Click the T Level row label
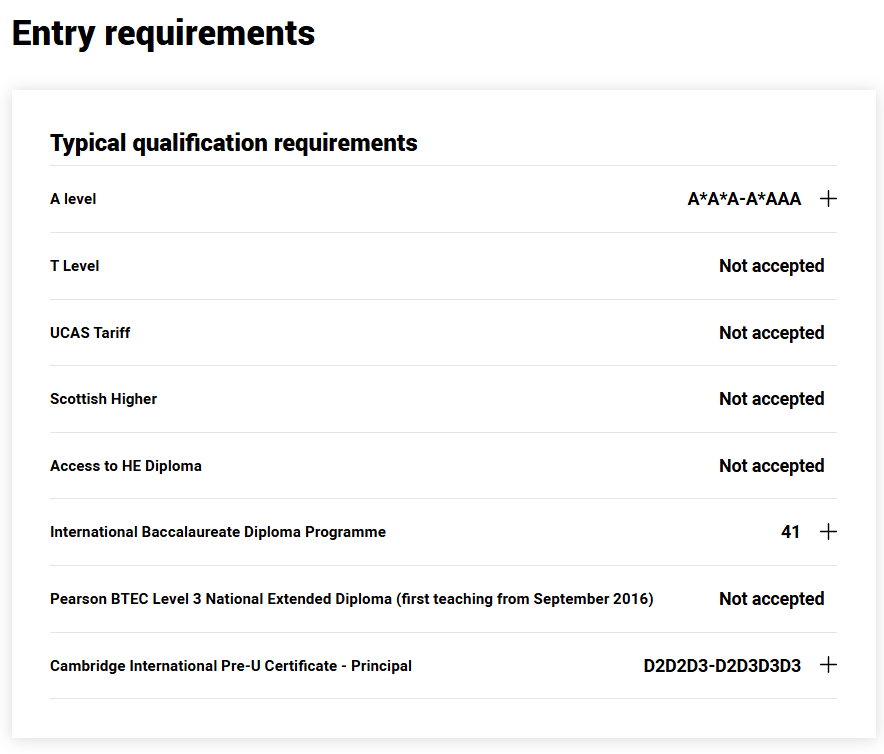 tap(74, 266)
